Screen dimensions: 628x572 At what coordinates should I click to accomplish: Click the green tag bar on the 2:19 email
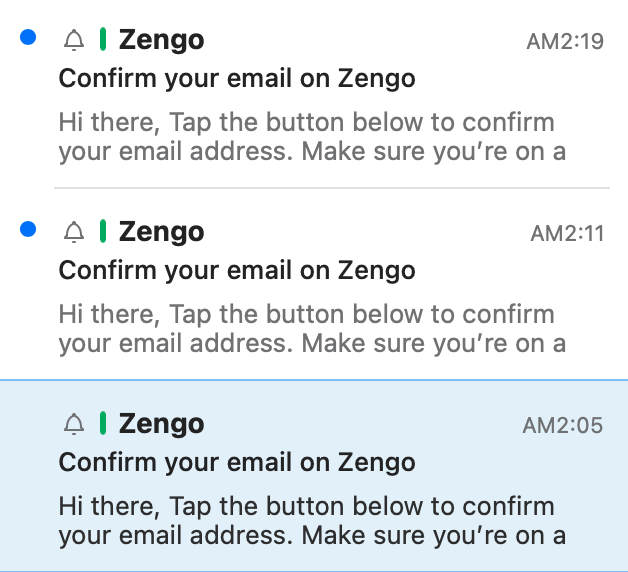[x=102, y=40]
